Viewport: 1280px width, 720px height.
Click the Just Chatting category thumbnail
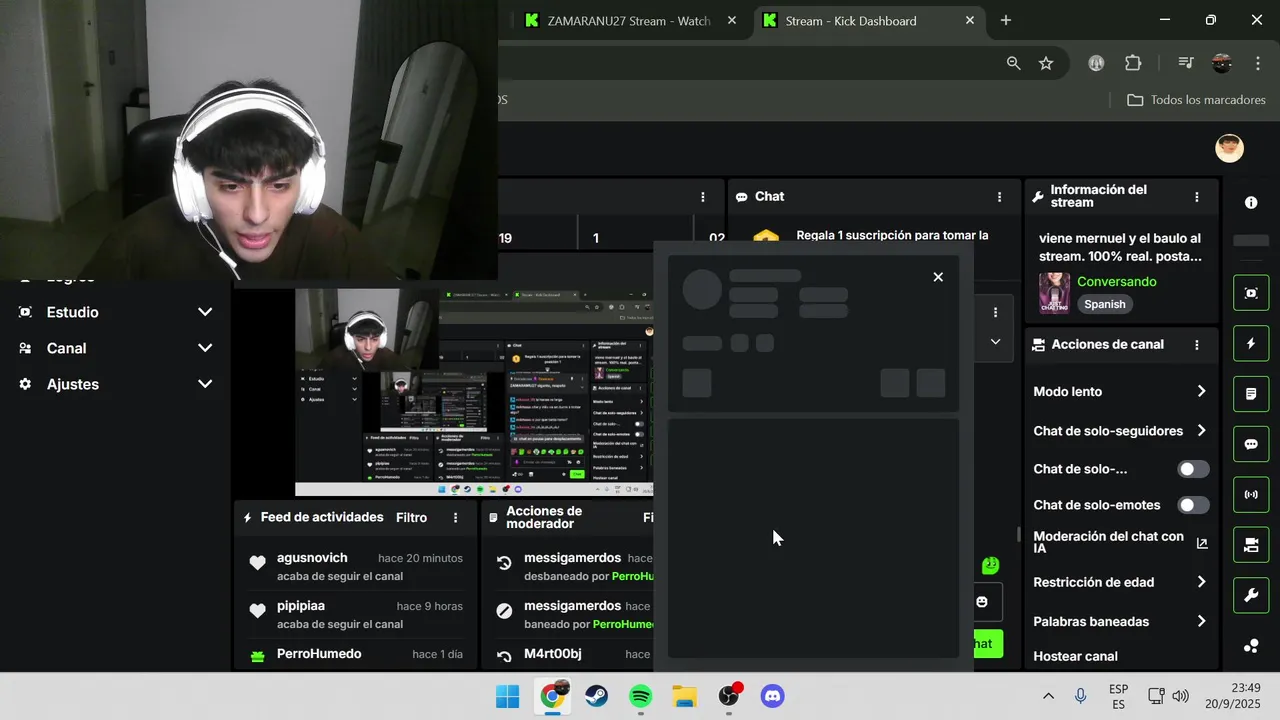(x=1055, y=293)
